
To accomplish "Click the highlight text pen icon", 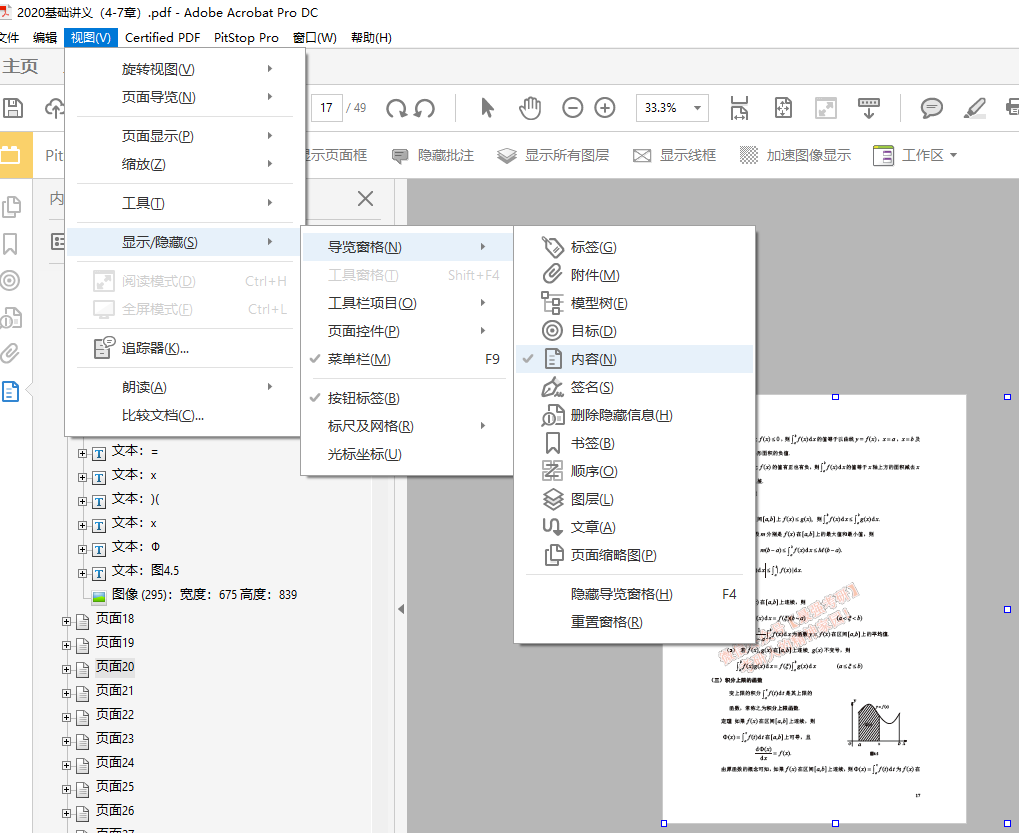I will (974, 108).
